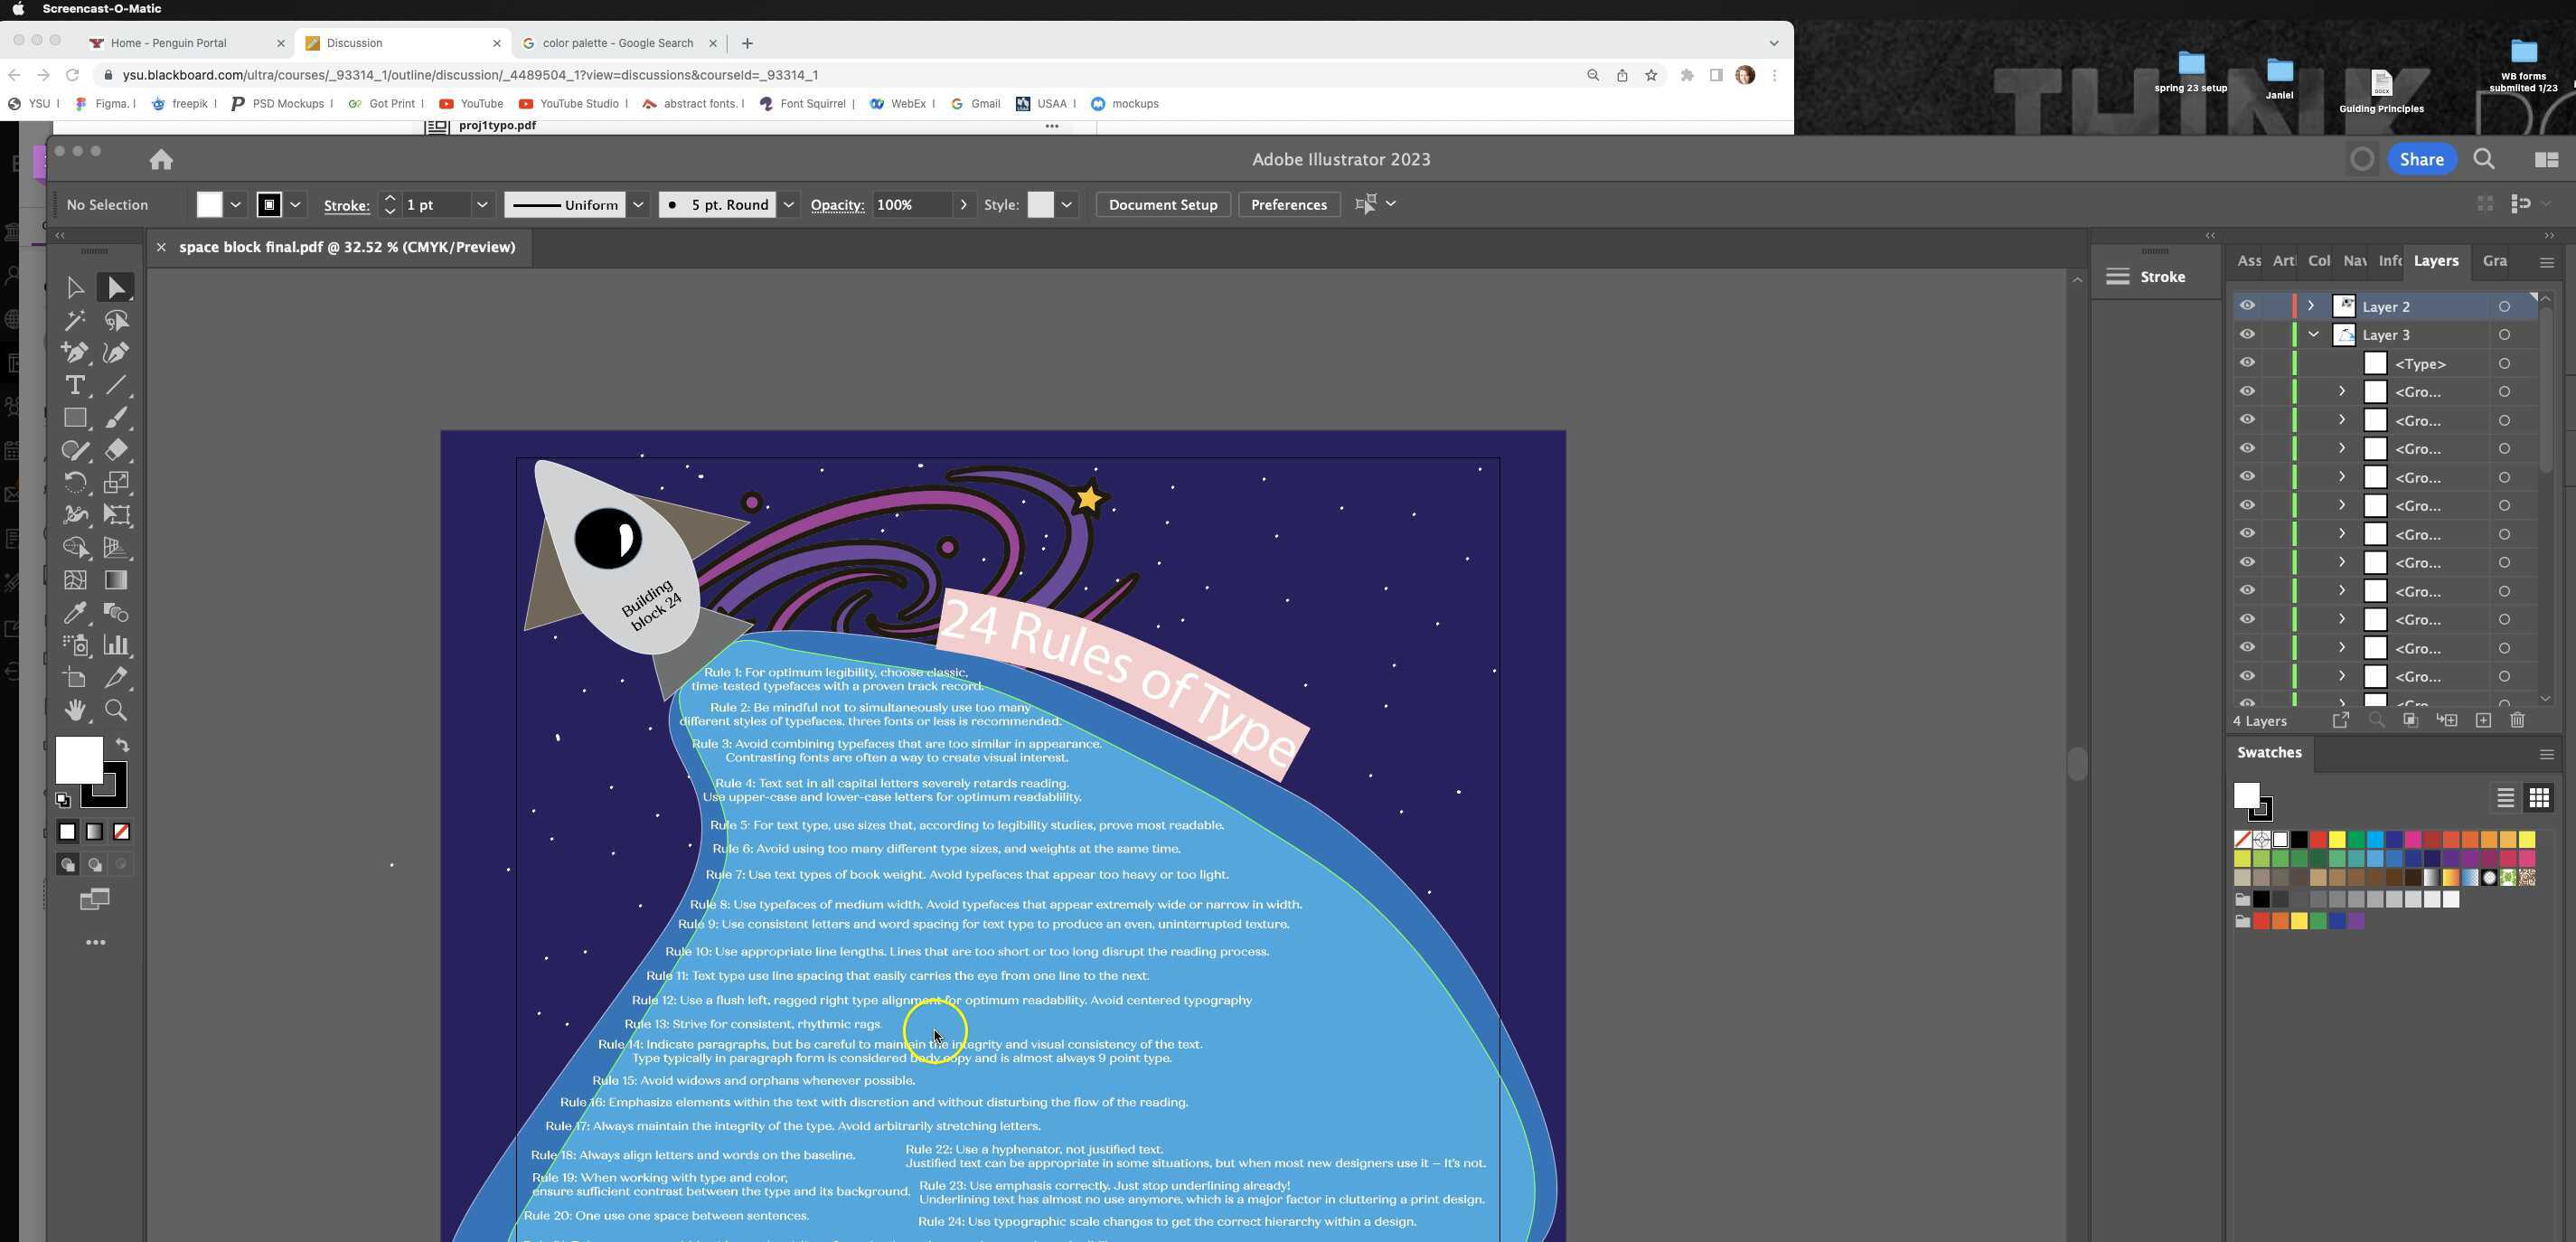Select the Eyedropper tool

coord(75,612)
